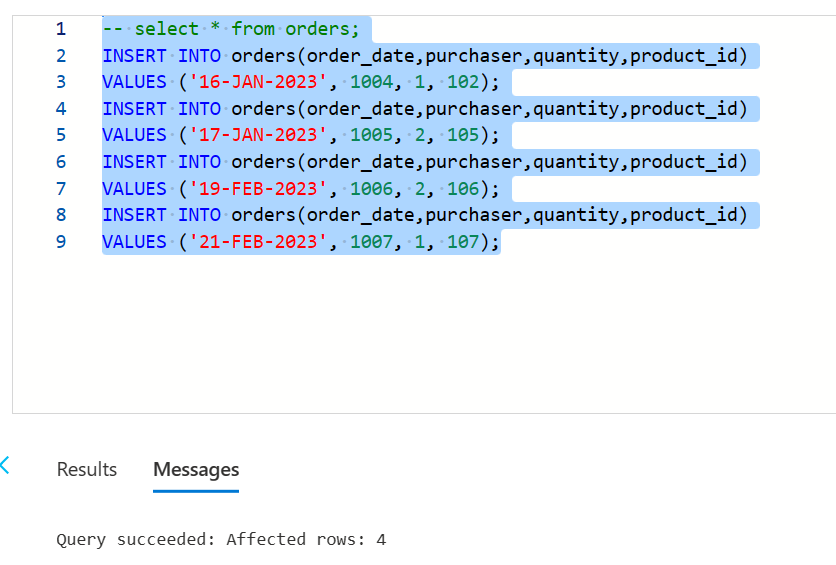Click the product id value 105

point(463,135)
